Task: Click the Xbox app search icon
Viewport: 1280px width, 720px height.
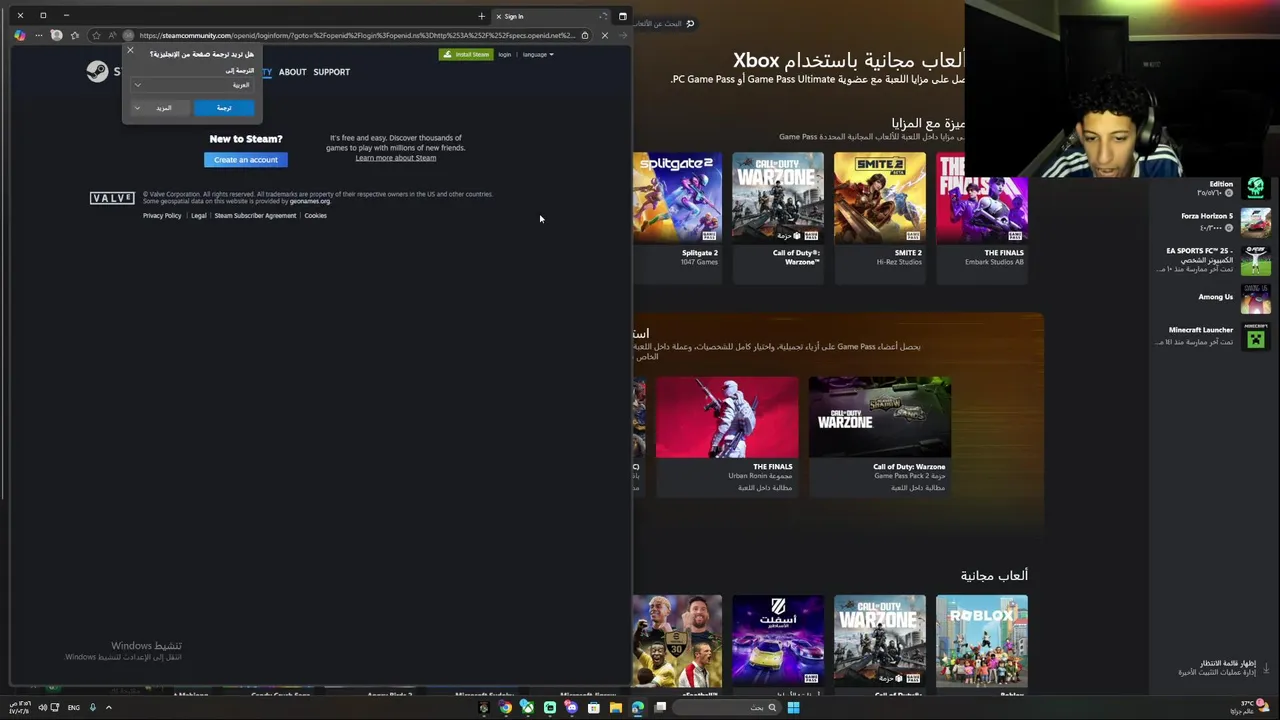Action: pos(690,23)
